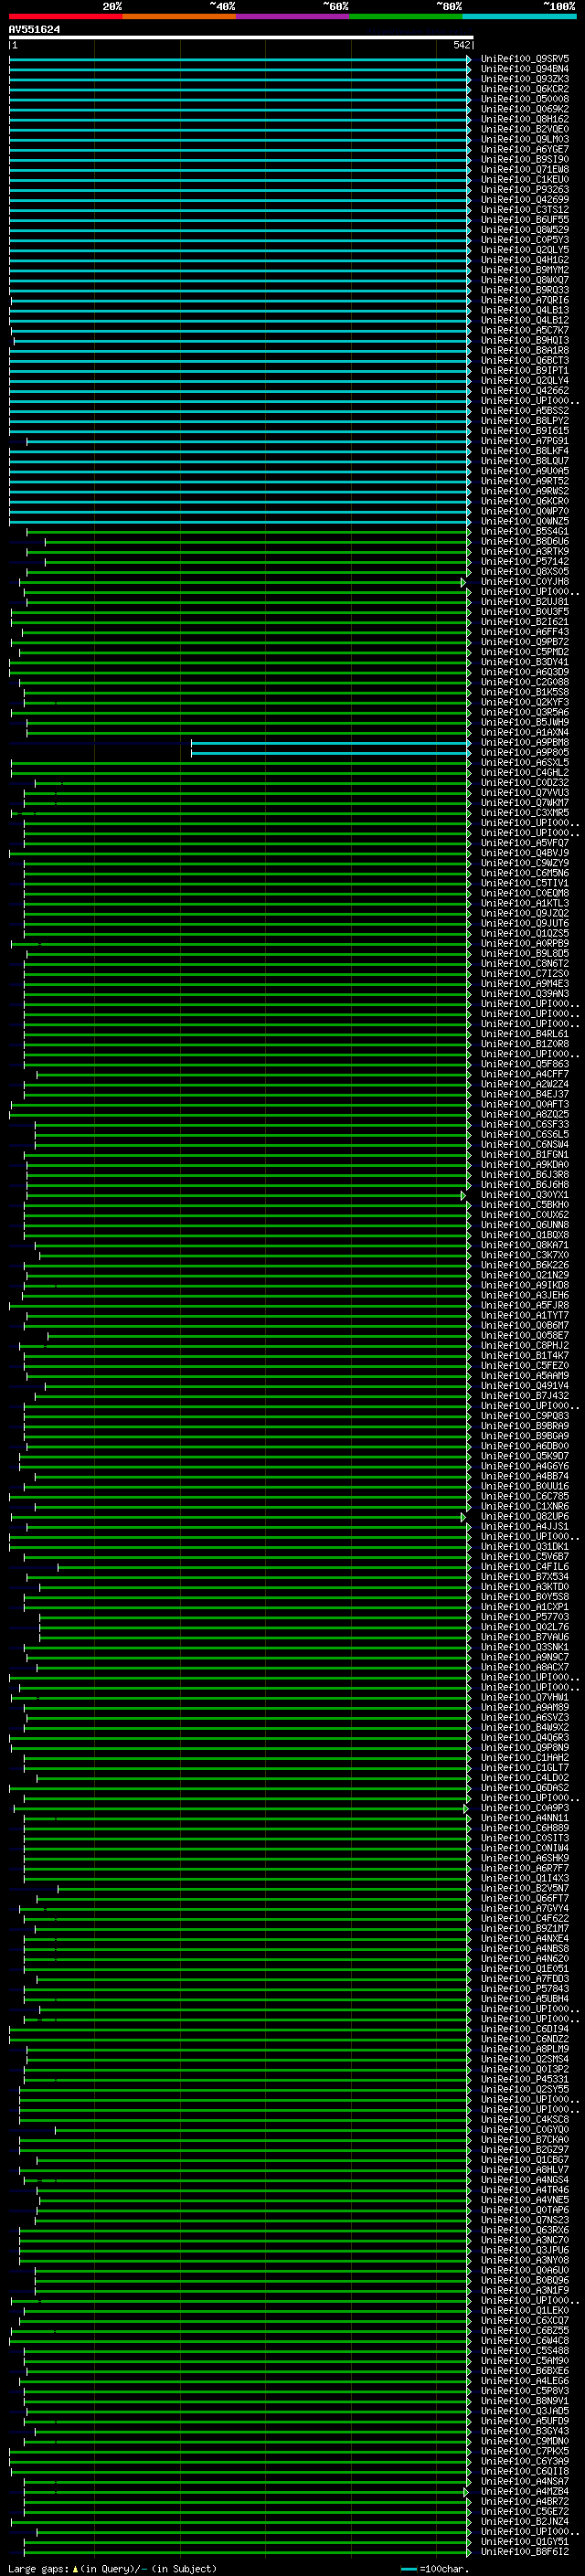Screen dimensions: 585x2576
Task: Click green alignment bar of UniRef100_B5S4G1
Action: 249,531
